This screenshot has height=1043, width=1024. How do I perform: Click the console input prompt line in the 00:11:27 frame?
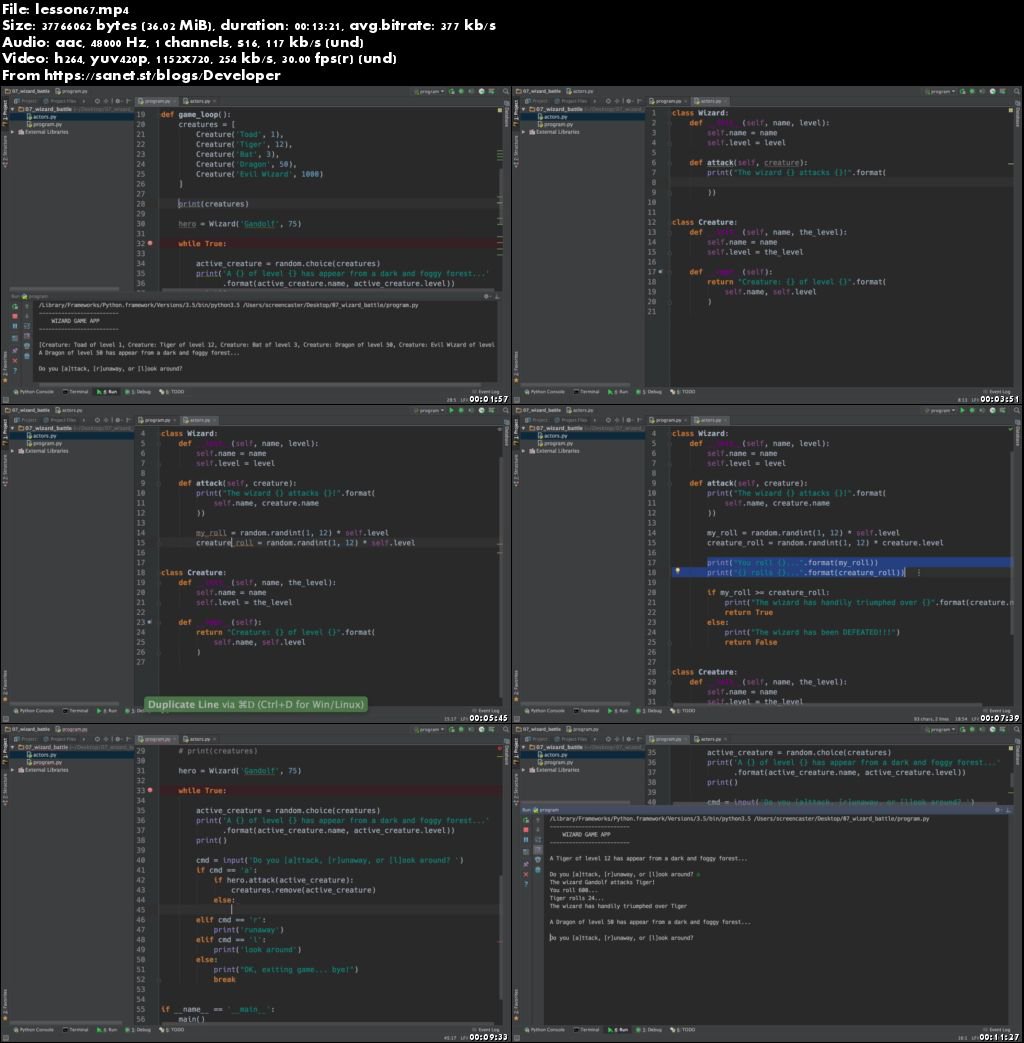tap(621, 938)
